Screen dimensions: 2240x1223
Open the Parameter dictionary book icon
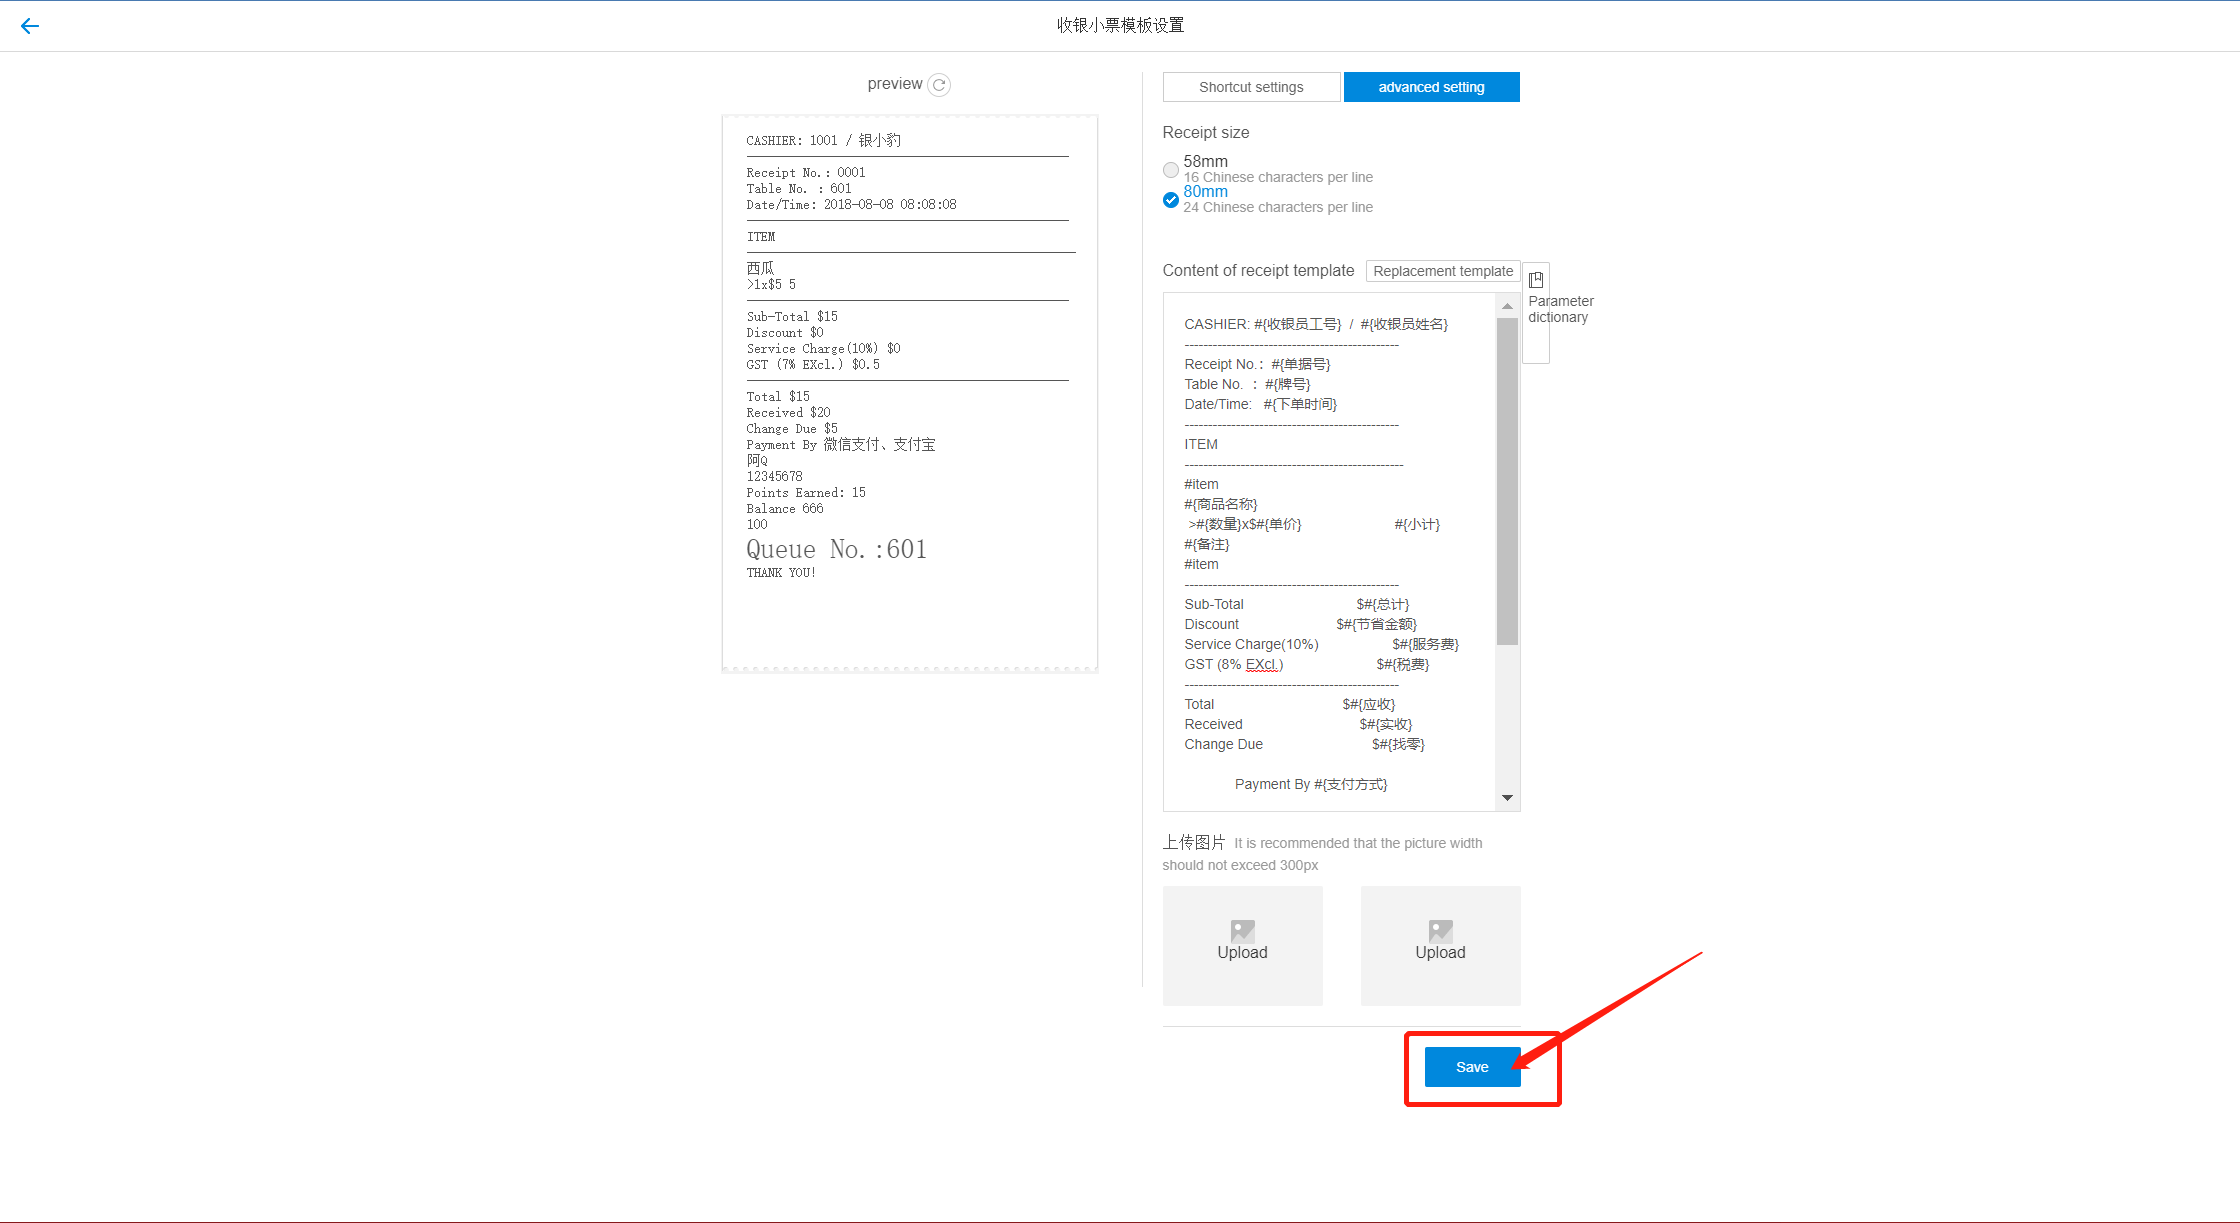tap(1536, 280)
